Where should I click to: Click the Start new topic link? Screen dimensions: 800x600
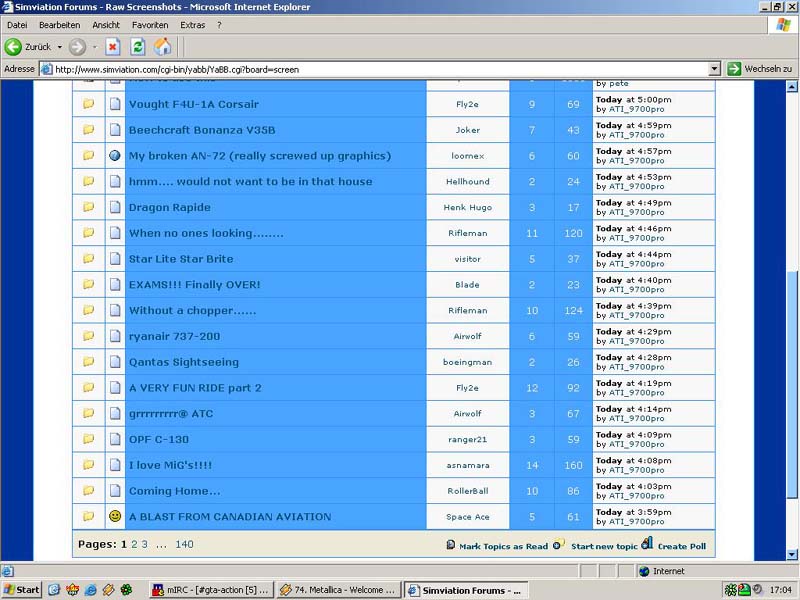click(604, 546)
